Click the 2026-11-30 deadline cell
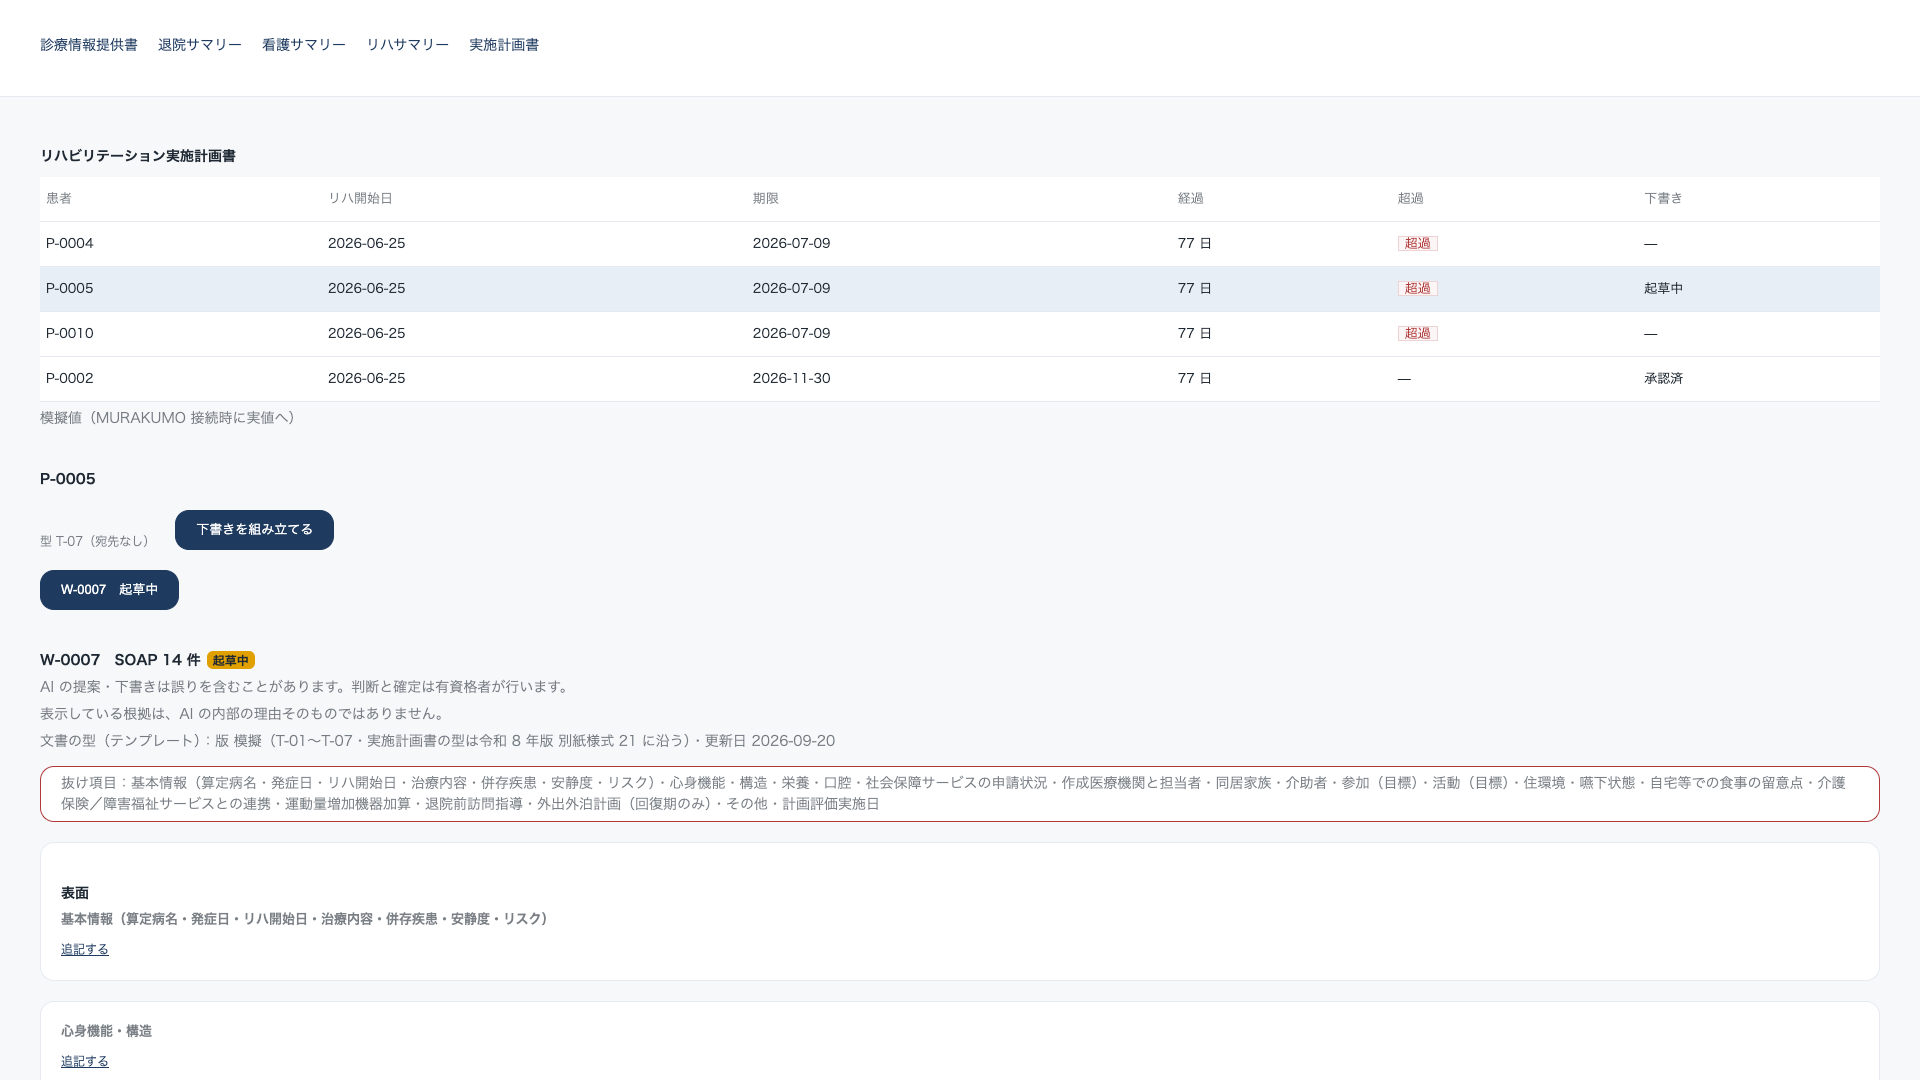The height and width of the screenshot is (1080, 1920). [x=791, y=379]
